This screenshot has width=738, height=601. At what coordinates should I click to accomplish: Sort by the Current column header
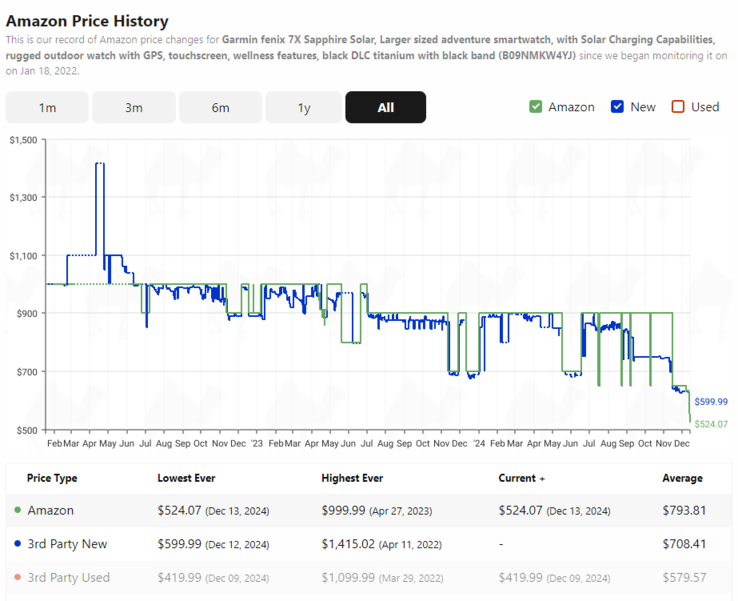pos(521,478)
